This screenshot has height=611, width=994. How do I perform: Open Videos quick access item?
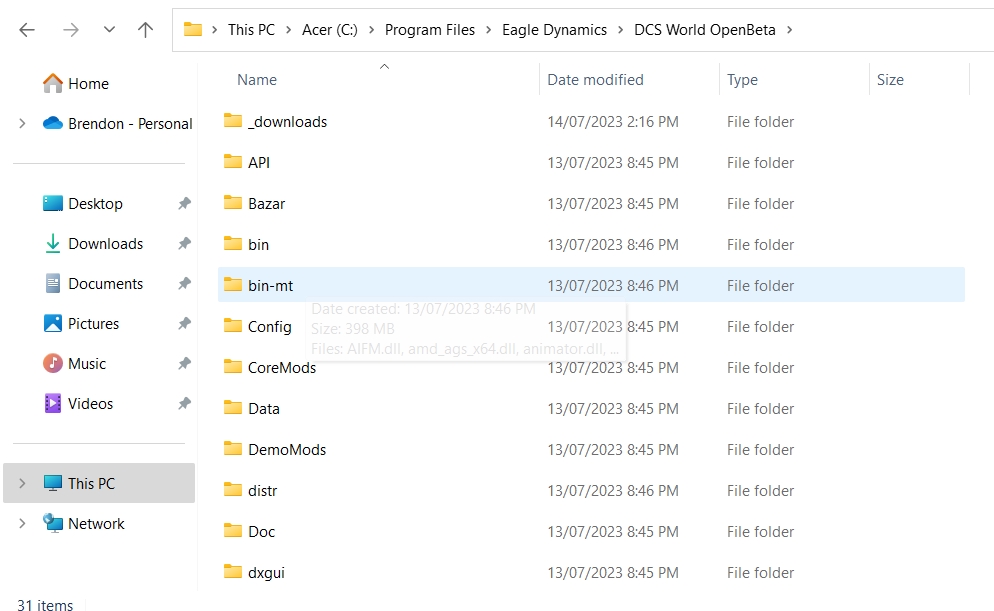tap(90, 403)
